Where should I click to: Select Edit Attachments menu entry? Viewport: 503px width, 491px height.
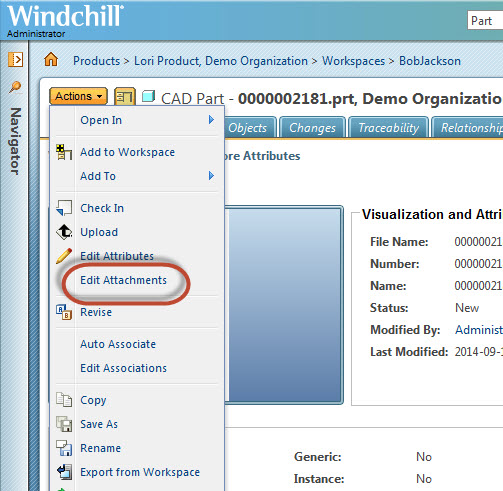coord(123,280)
